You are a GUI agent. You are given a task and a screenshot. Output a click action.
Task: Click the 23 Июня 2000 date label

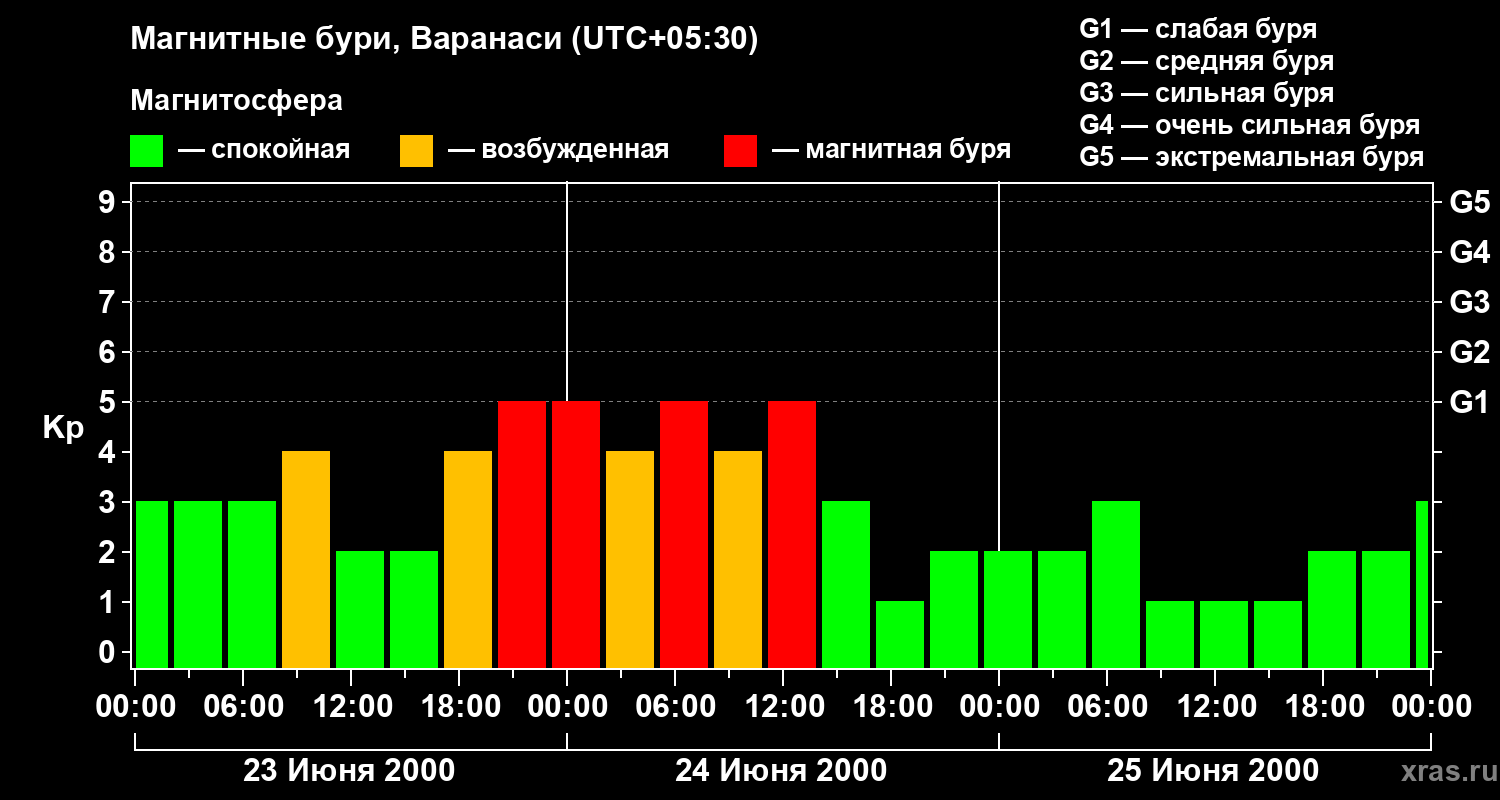tap(349, 771)
